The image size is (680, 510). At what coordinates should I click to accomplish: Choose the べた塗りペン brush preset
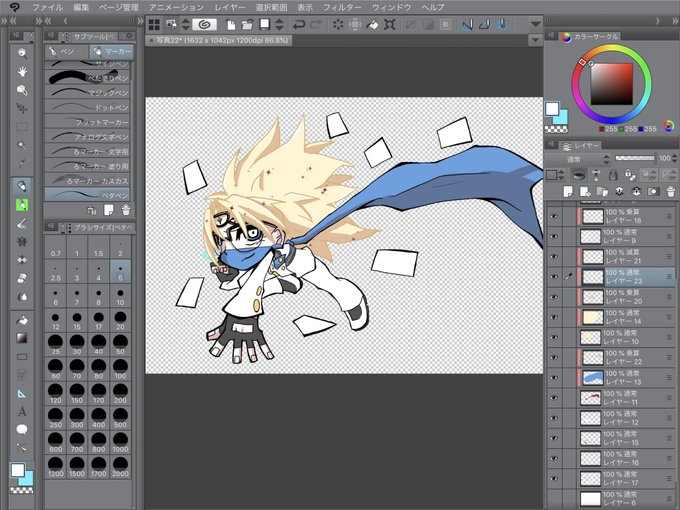tap(88, 78)
